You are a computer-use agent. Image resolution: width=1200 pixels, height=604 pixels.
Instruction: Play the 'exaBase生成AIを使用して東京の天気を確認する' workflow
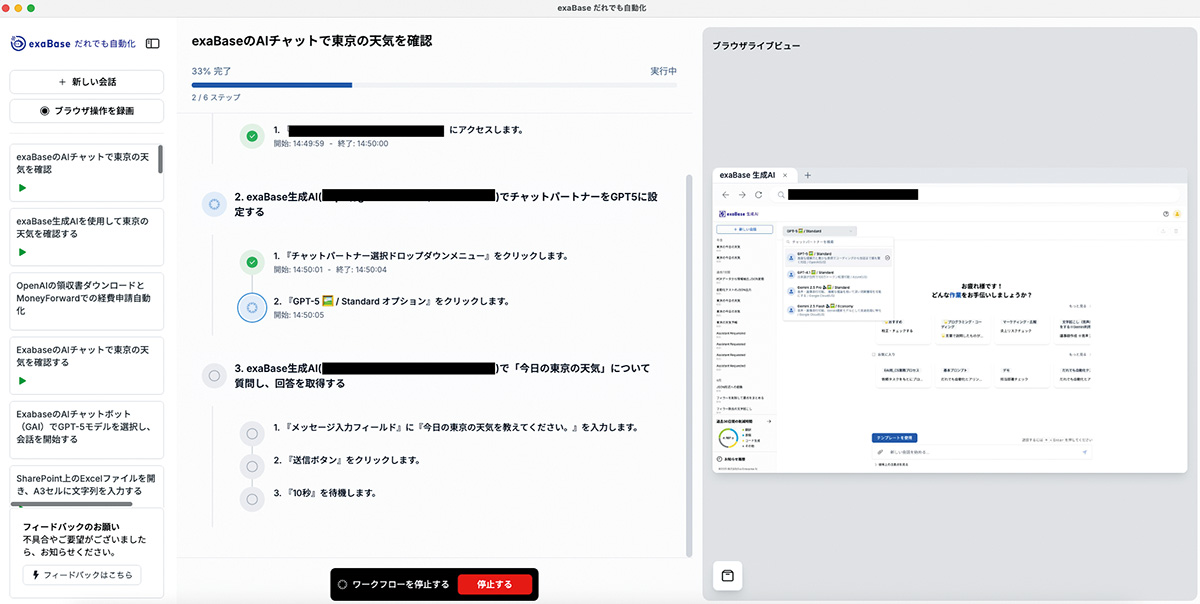coord(22,252)
